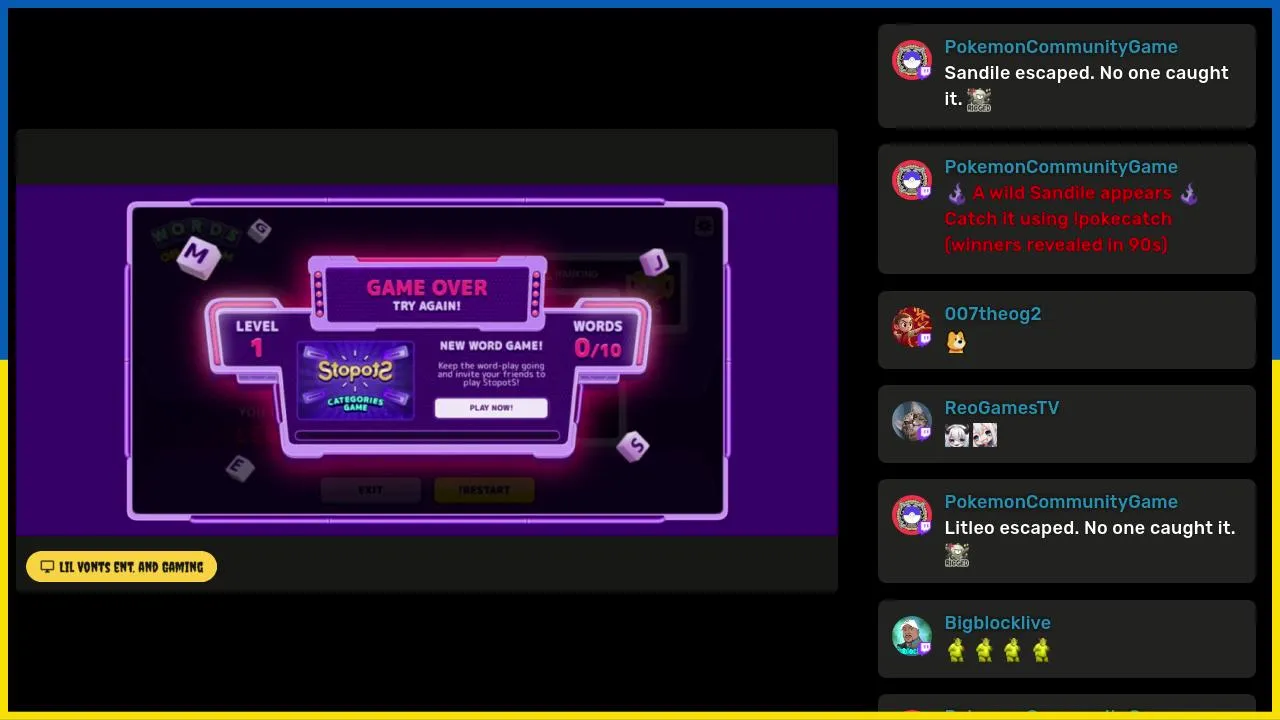Click the 'Litleo escaped. No one caught it.' text
The height and width of the screenshot is (720, 1280).
[x=1090, y=528]
